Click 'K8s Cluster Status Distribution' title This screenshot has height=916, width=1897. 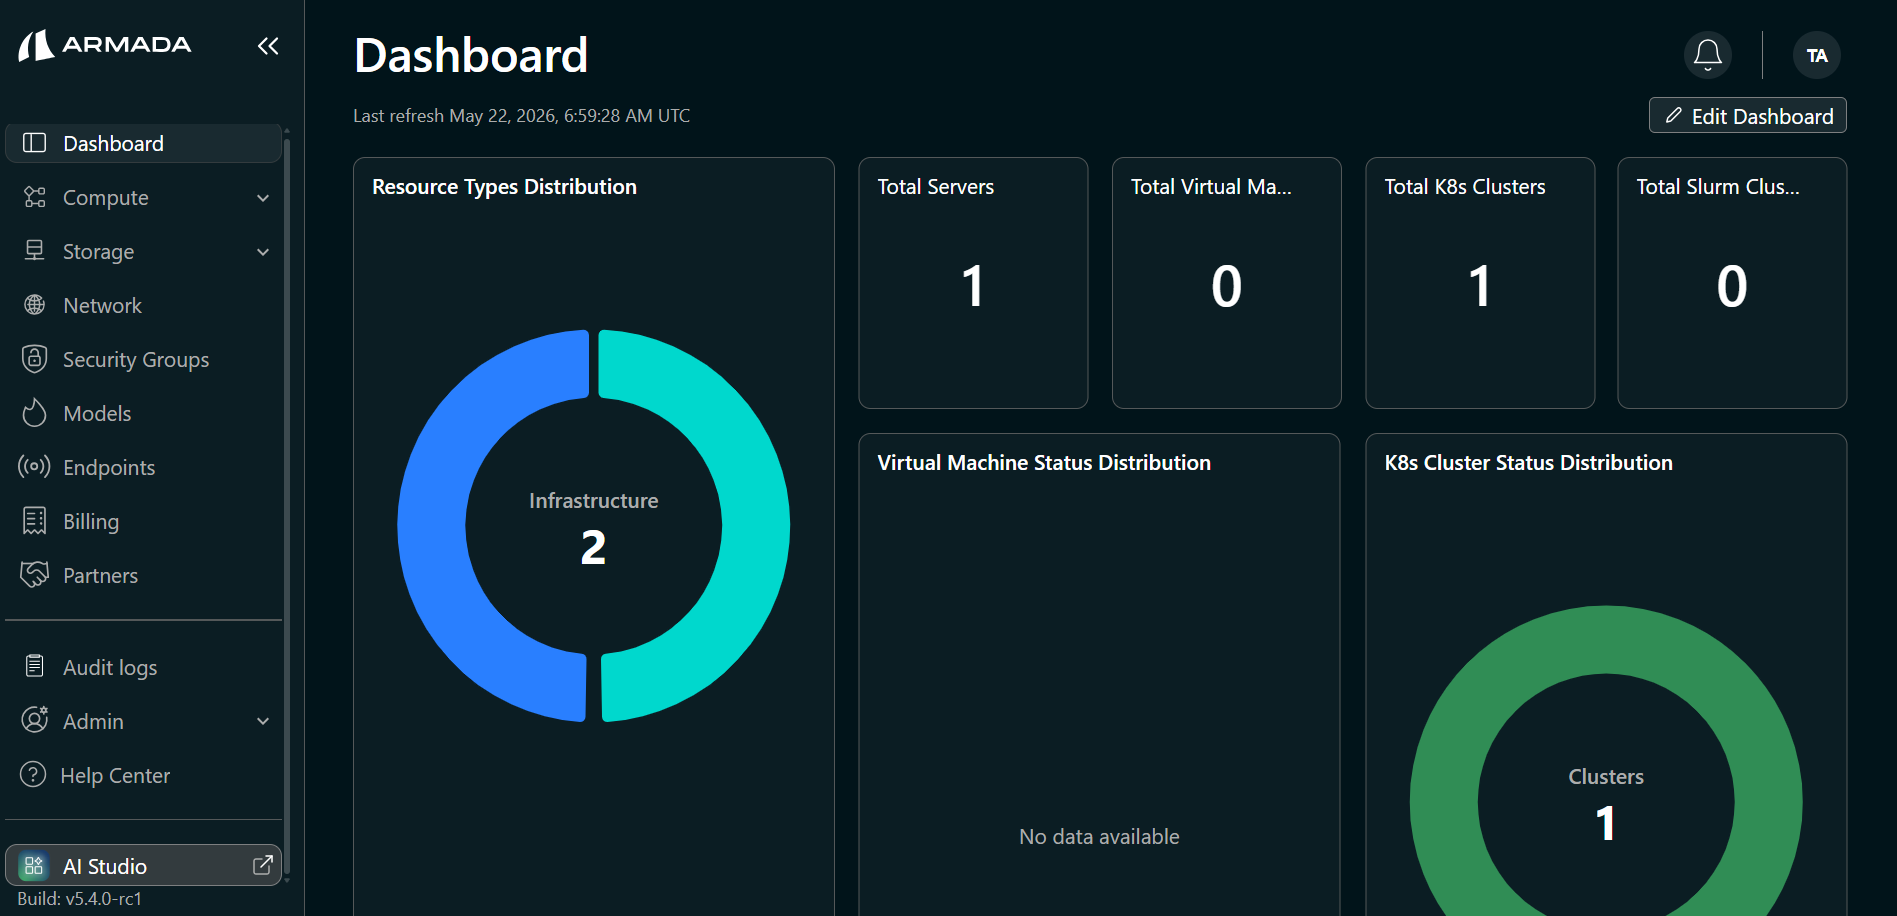pyautogui.click(x=1528, y=463)
